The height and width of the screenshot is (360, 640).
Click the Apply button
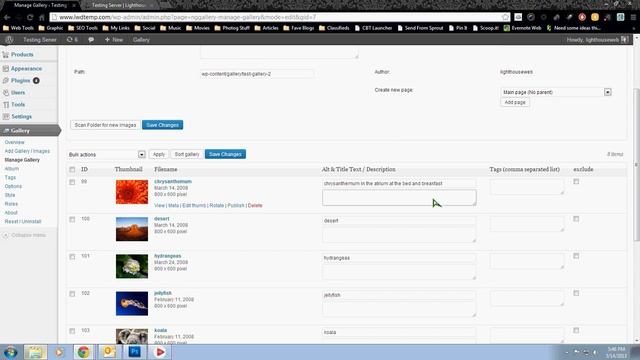(159, 154)
